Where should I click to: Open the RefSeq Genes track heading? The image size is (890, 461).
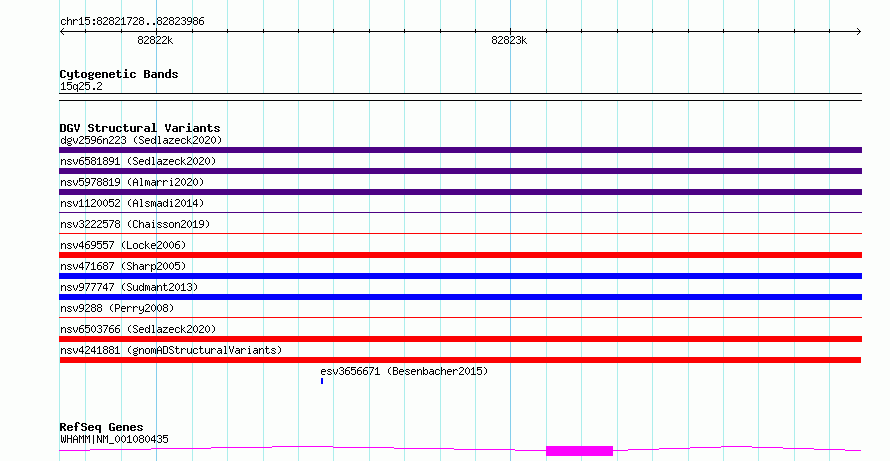(x=101, y=427)
